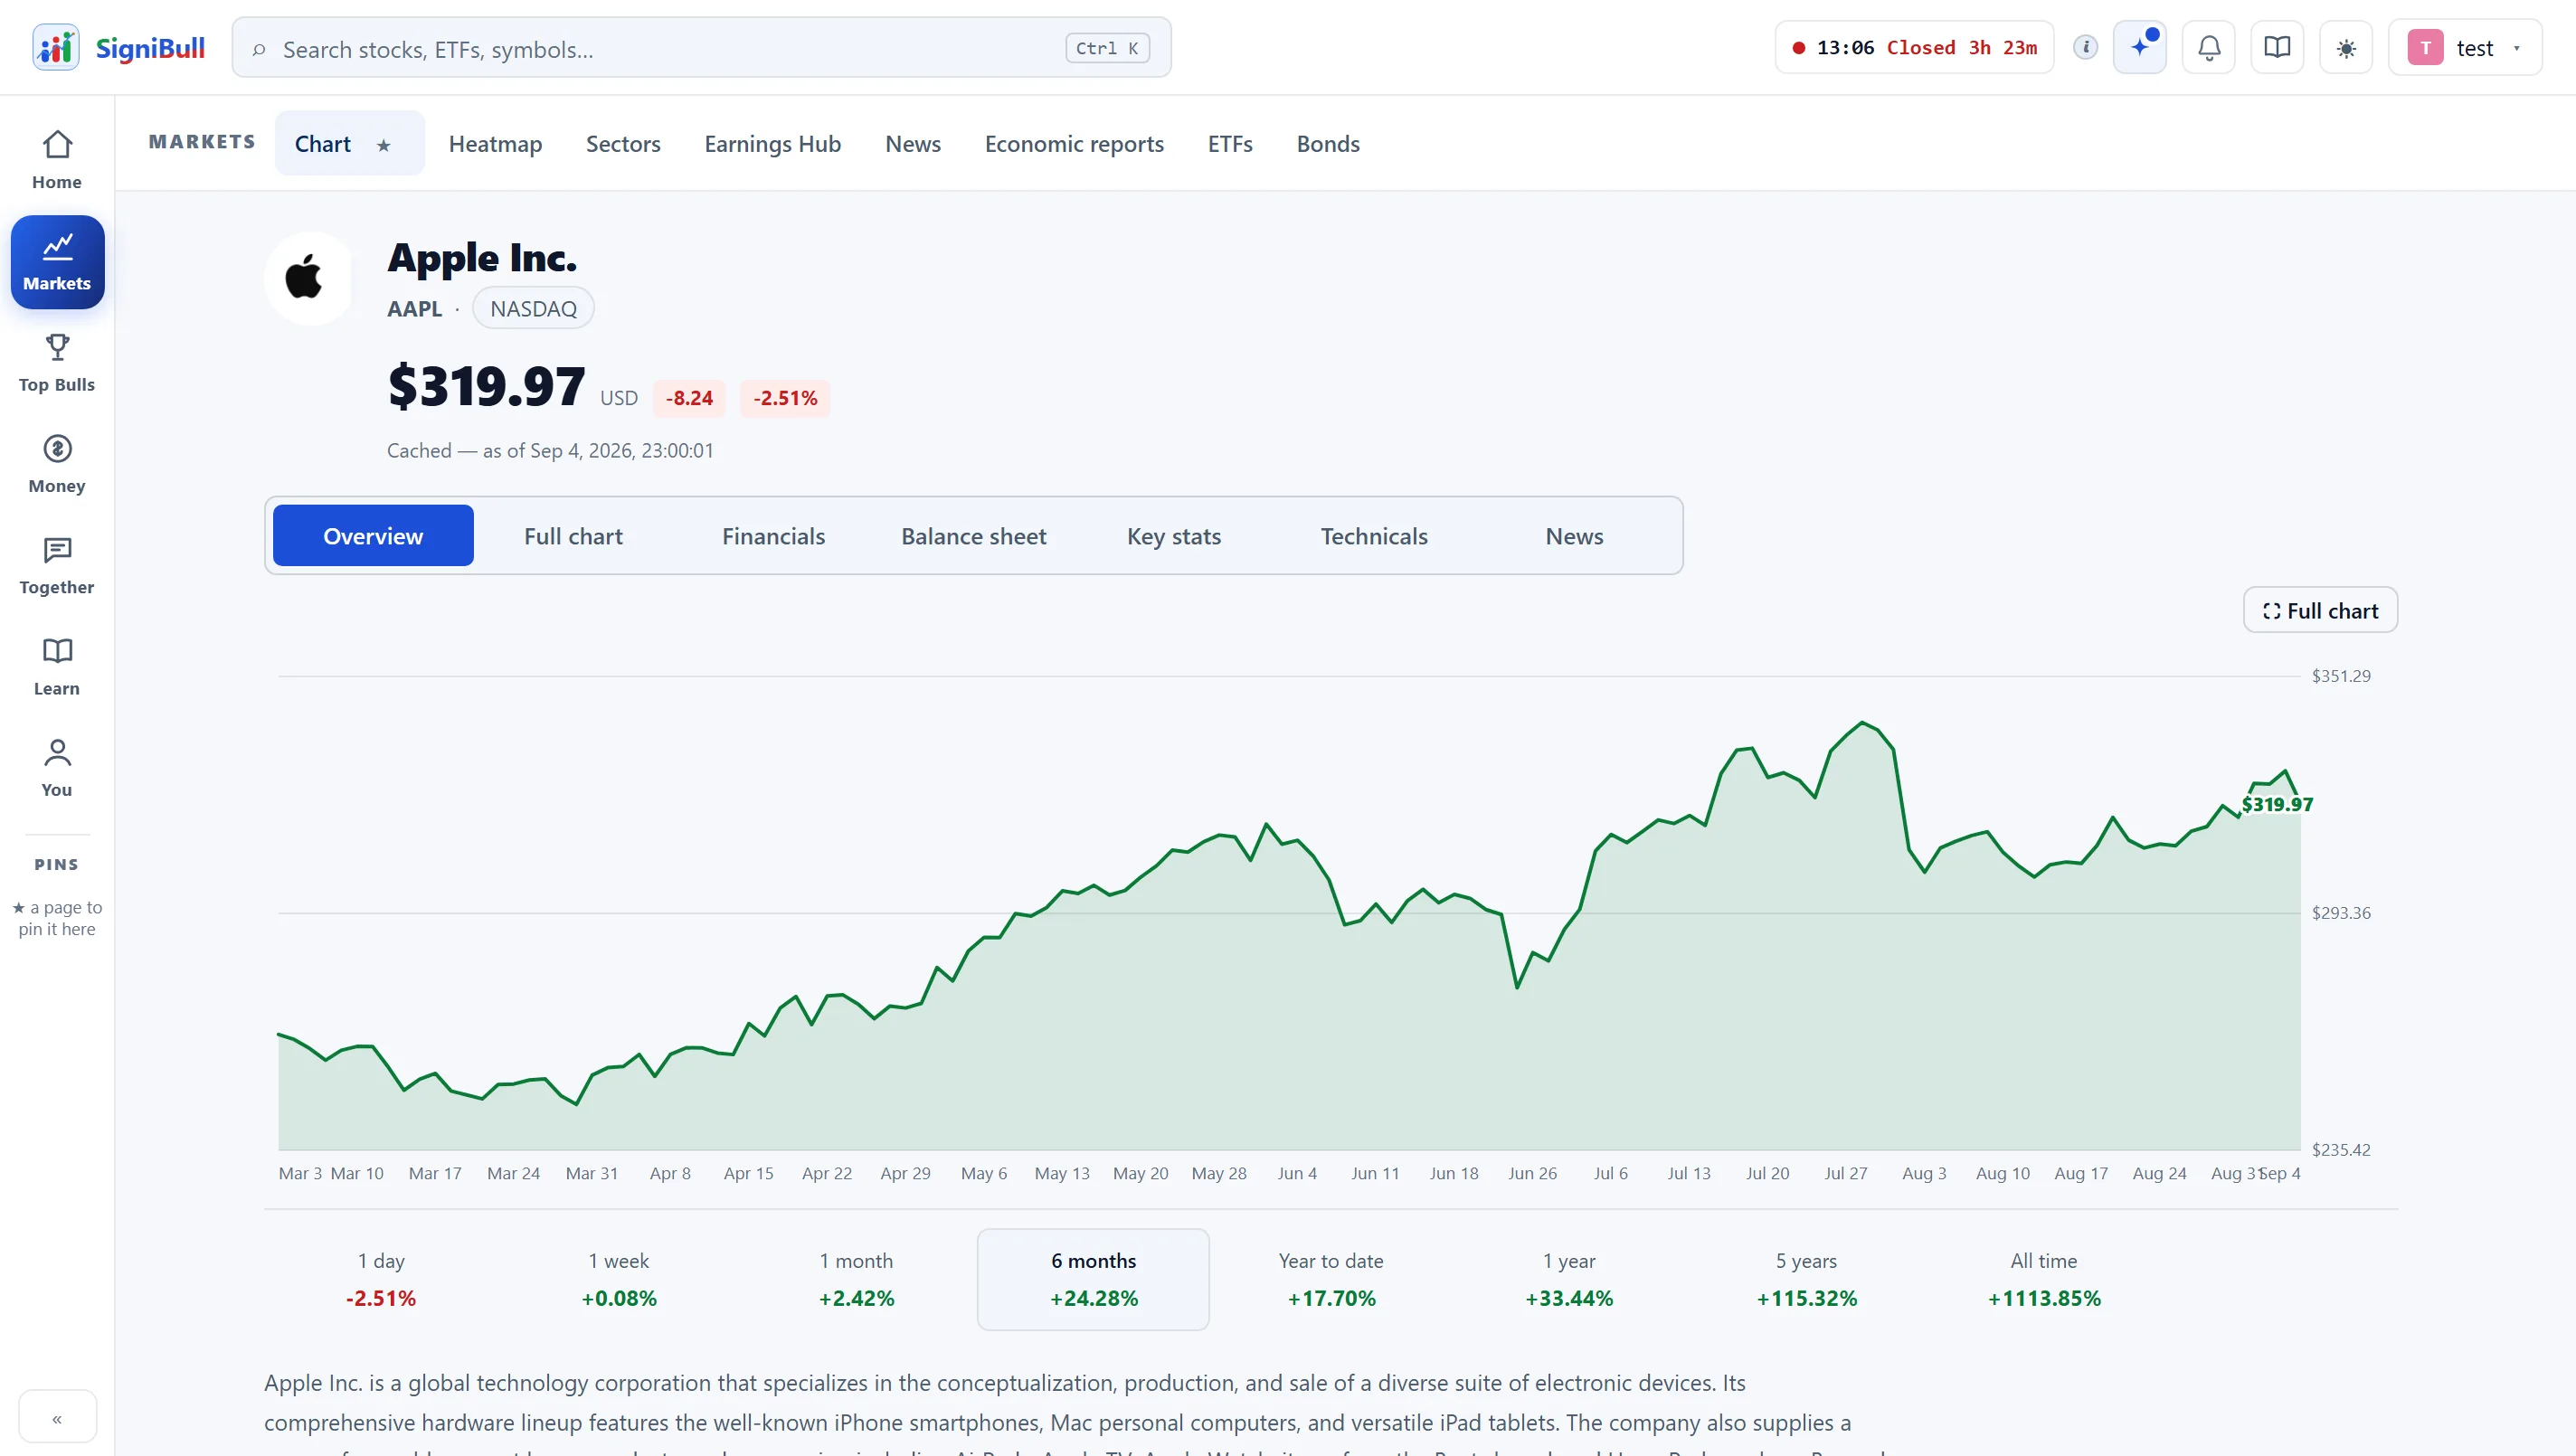The image size is (2576, 1456).
Task: Open the Technicals tab
Action: click(1374, 536)
